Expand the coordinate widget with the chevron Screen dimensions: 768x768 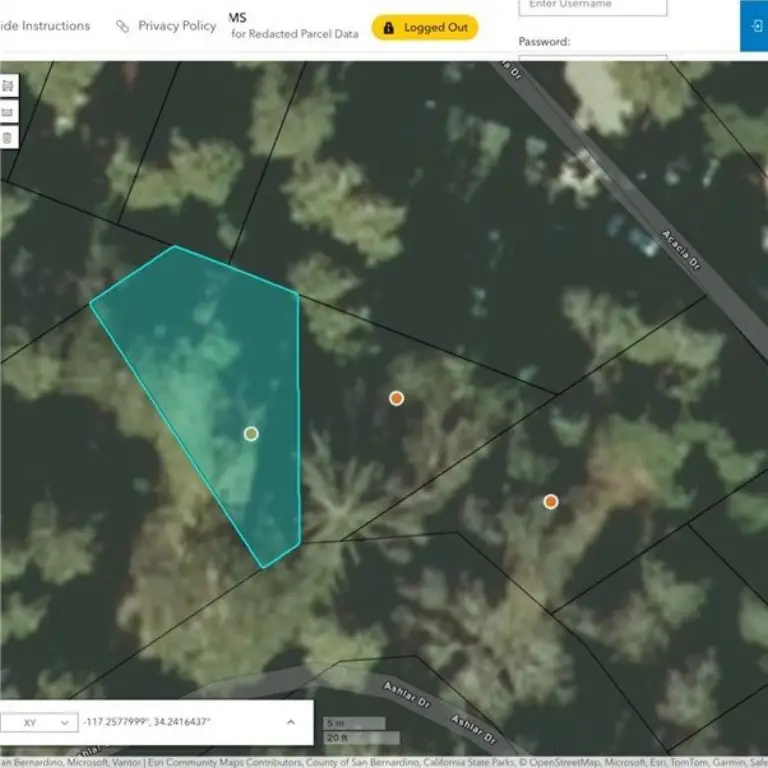click(291, 722)
